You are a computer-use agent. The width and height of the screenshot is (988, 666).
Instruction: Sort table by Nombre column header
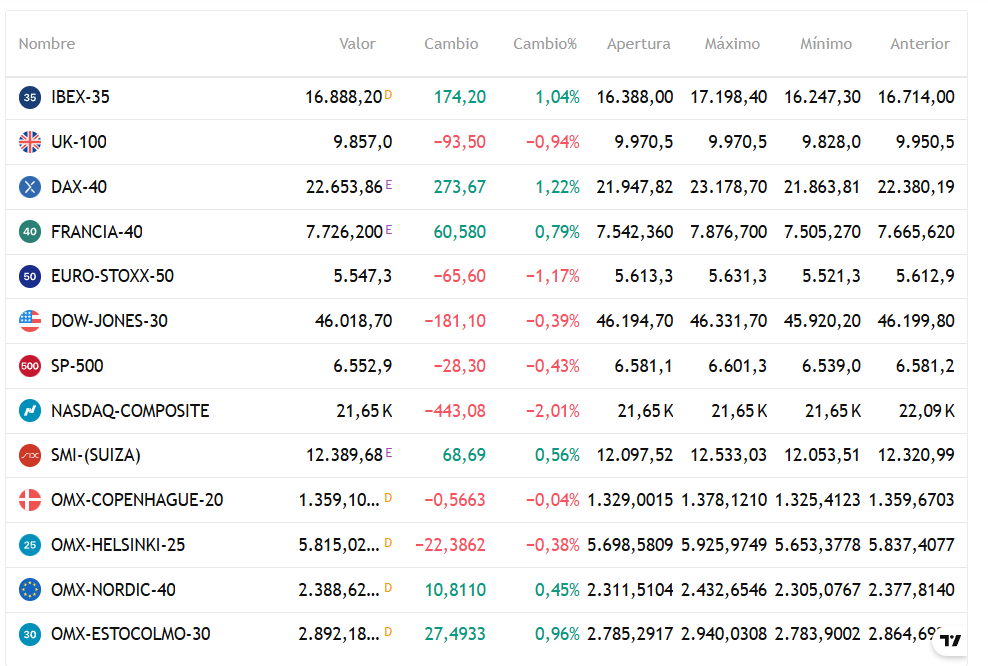tap(47, 44)
